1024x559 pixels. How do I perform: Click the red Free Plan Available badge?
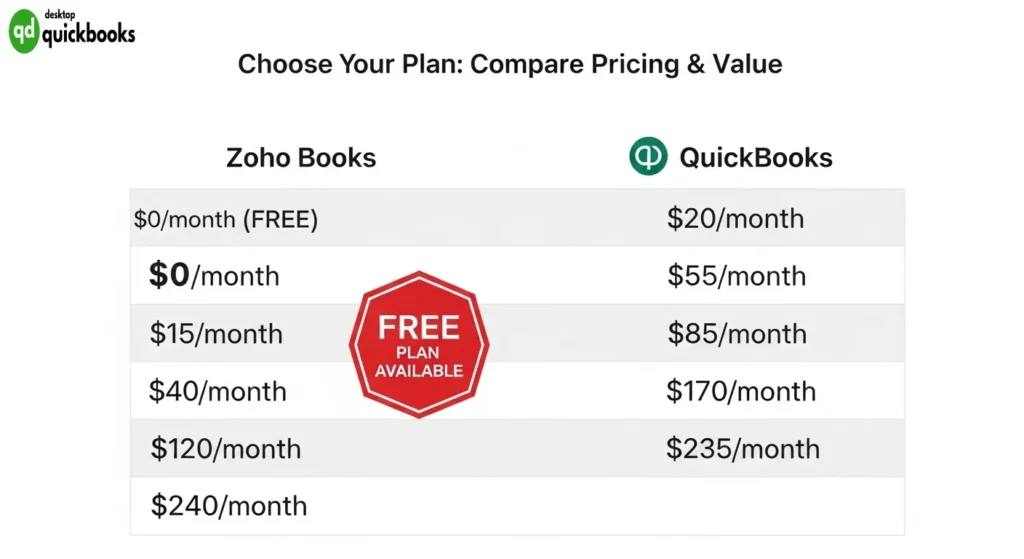coord(419,345)
